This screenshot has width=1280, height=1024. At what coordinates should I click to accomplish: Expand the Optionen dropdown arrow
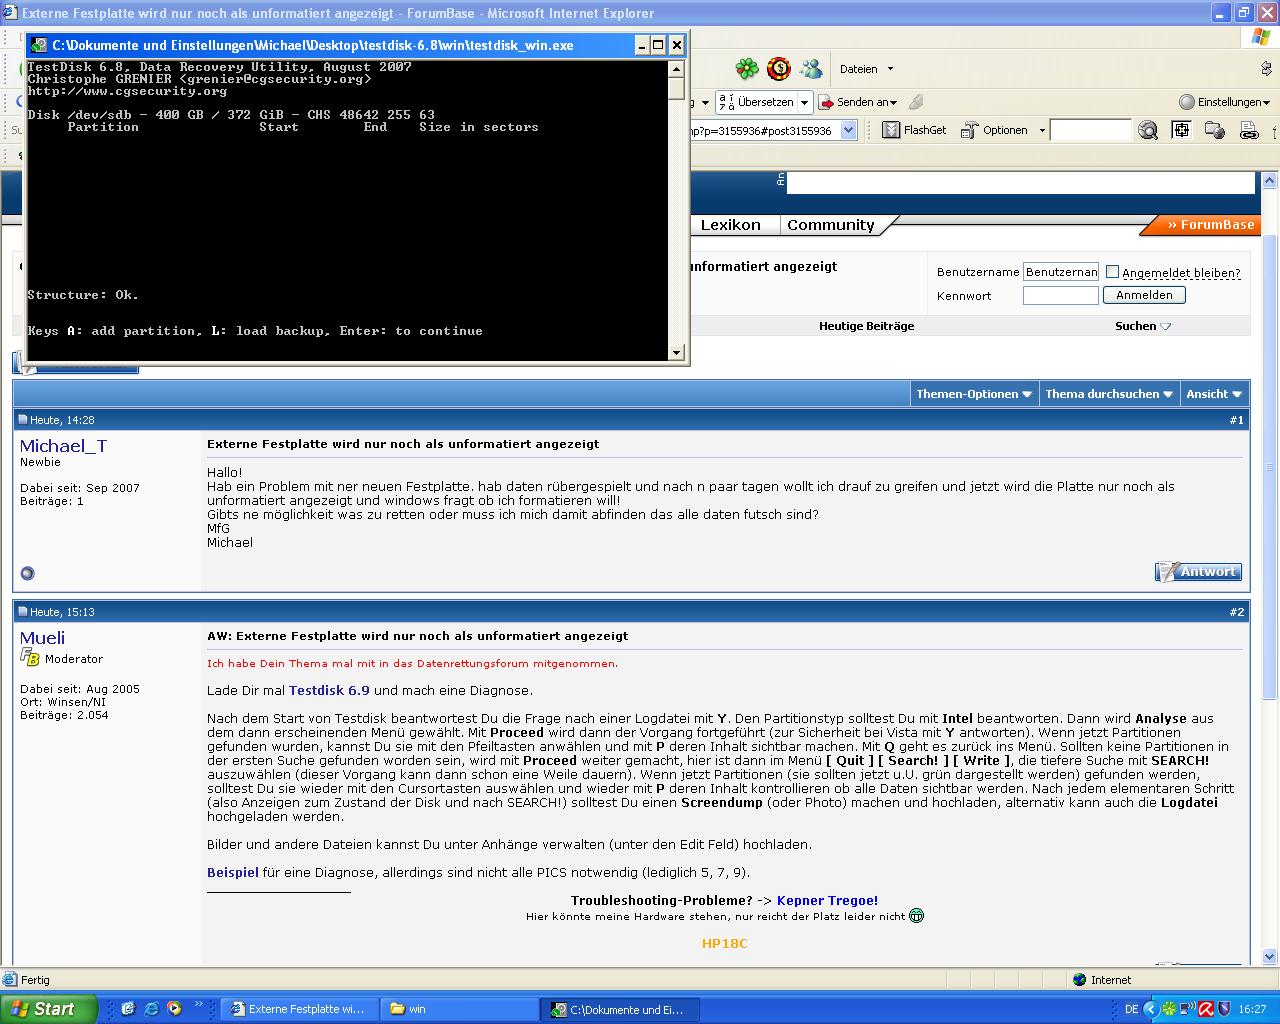1041,130
